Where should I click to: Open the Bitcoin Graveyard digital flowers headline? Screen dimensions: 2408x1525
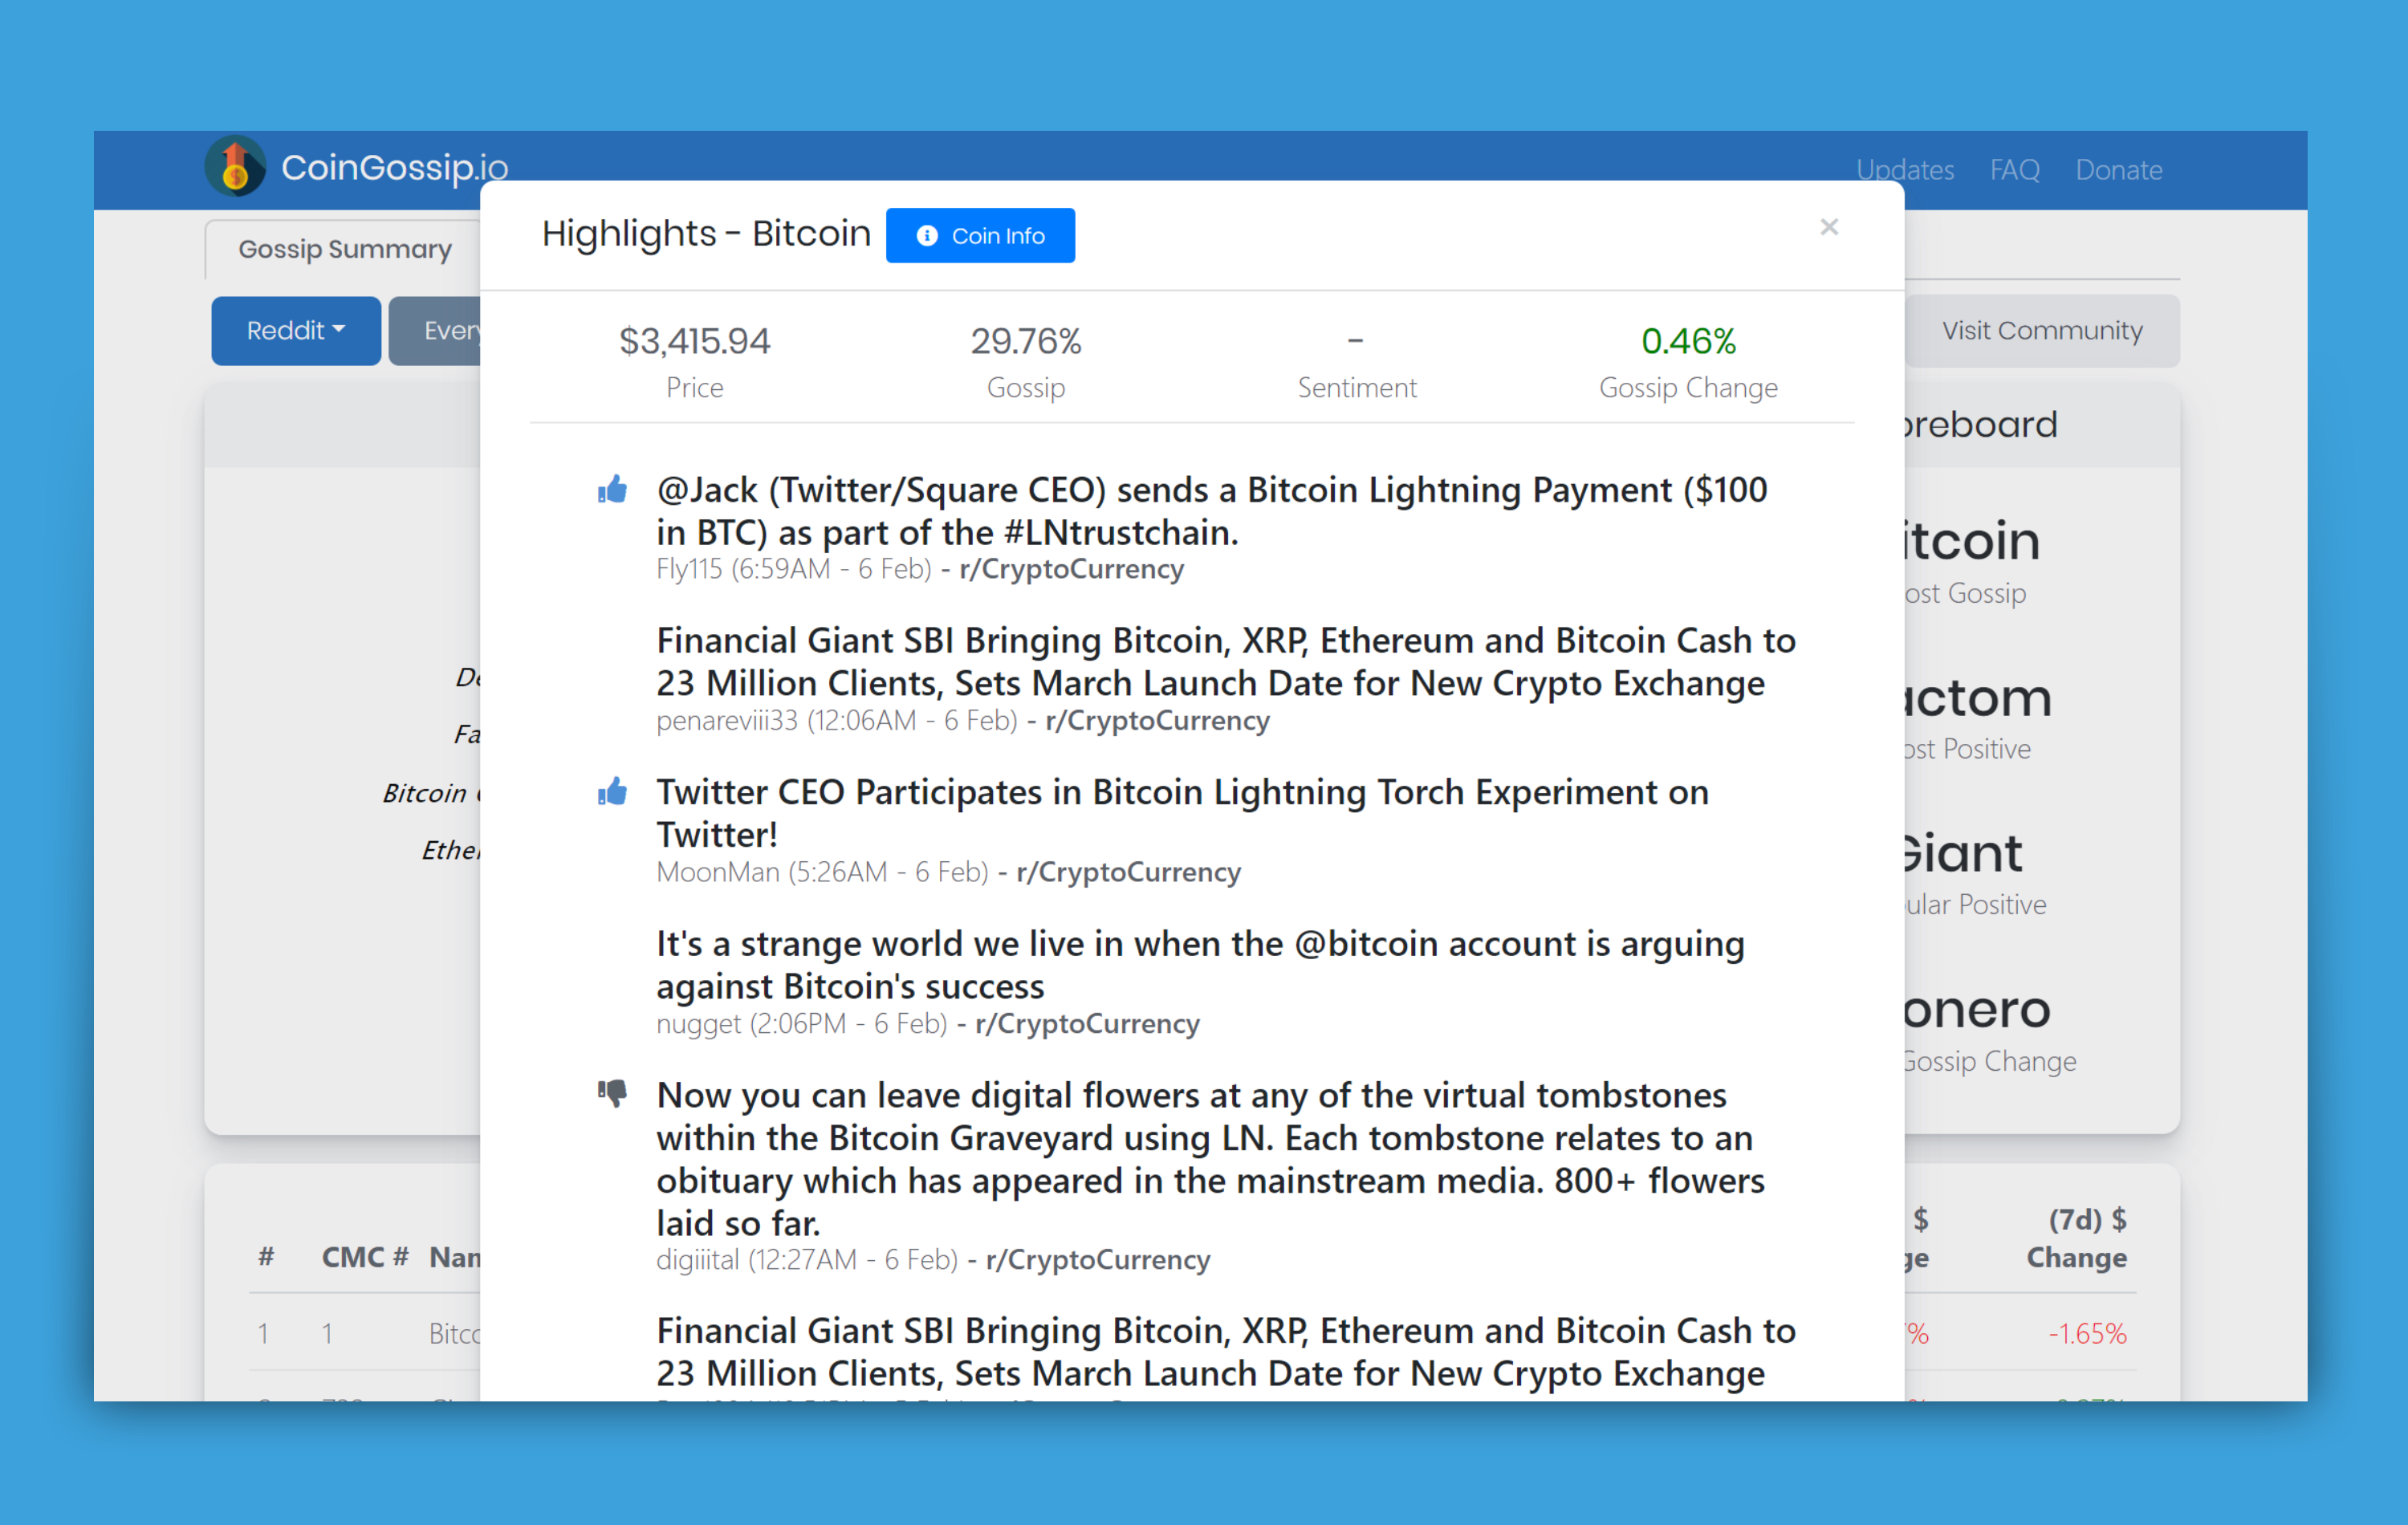point(1210,1159)
